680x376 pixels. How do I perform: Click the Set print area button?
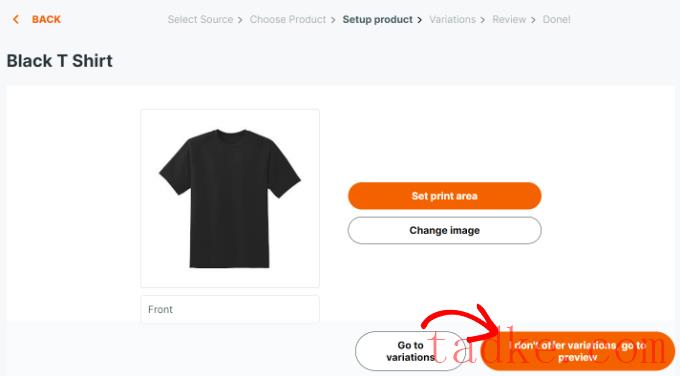445,196
